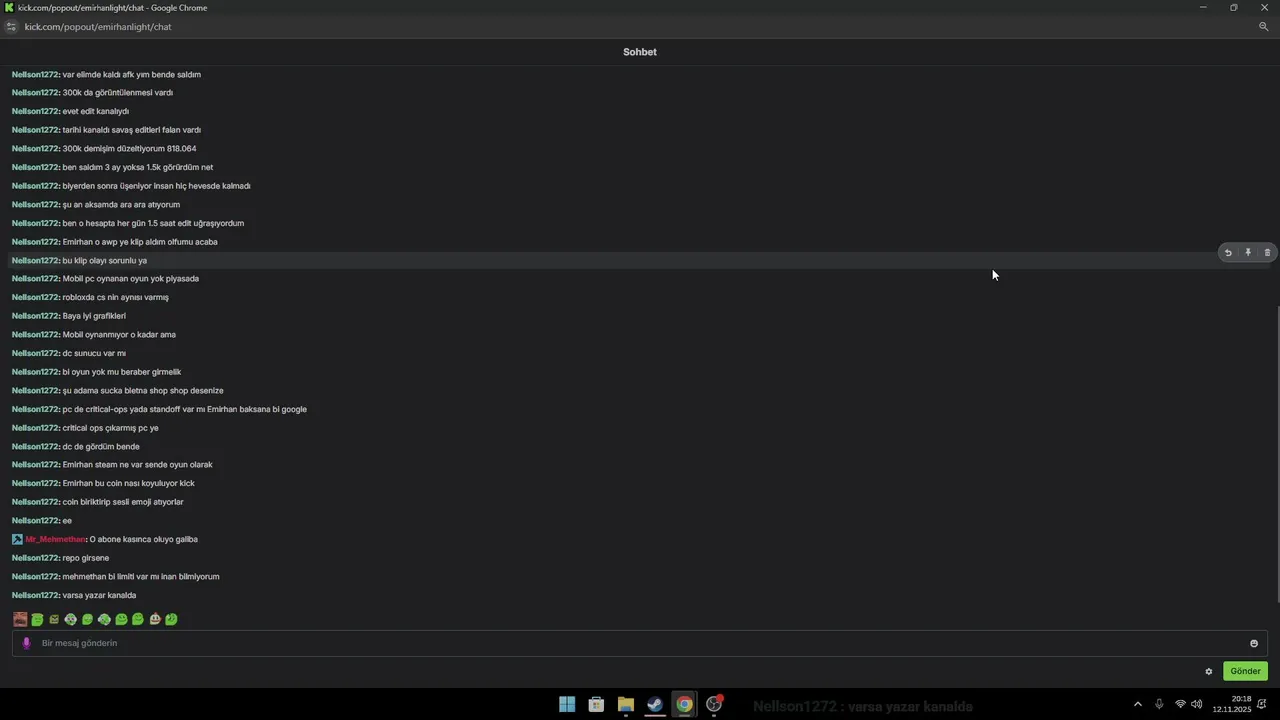The width and height of the screenshot is (1280, 720).
Task: Focus the 'Bir mesaj gönderin' message field
Action: click(640, 643)
